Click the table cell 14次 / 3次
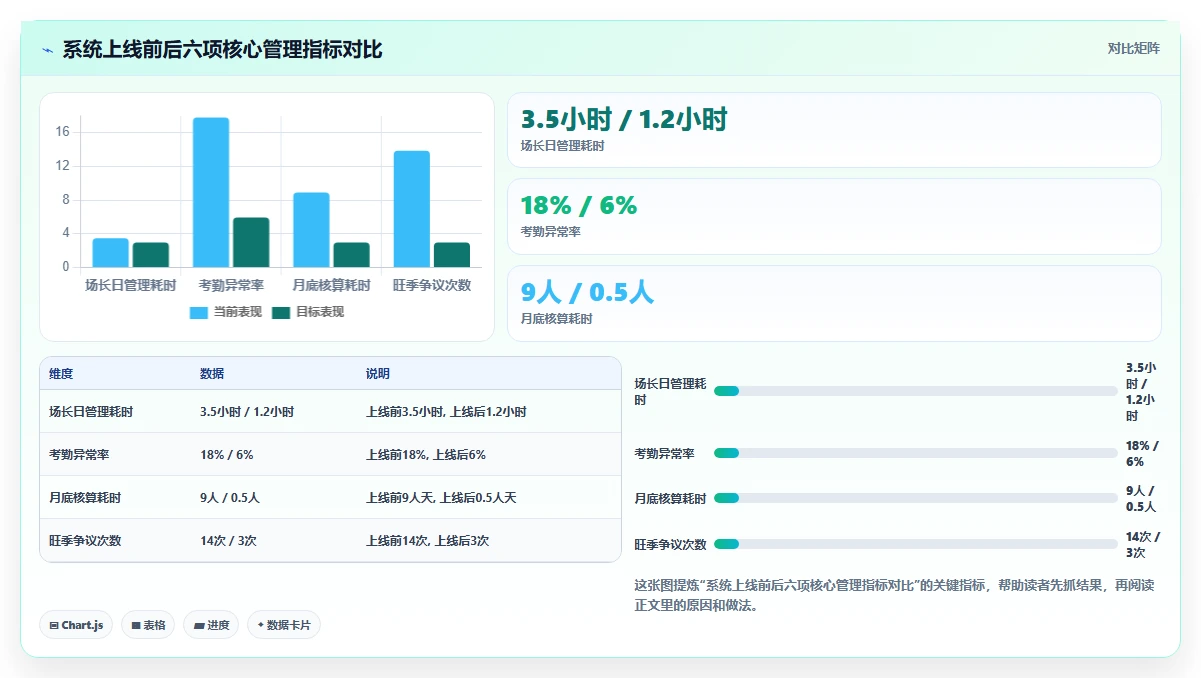Image resolution: width=1201 pixels, height=678 pixels. pyautogui.click(x=229, y=541)
